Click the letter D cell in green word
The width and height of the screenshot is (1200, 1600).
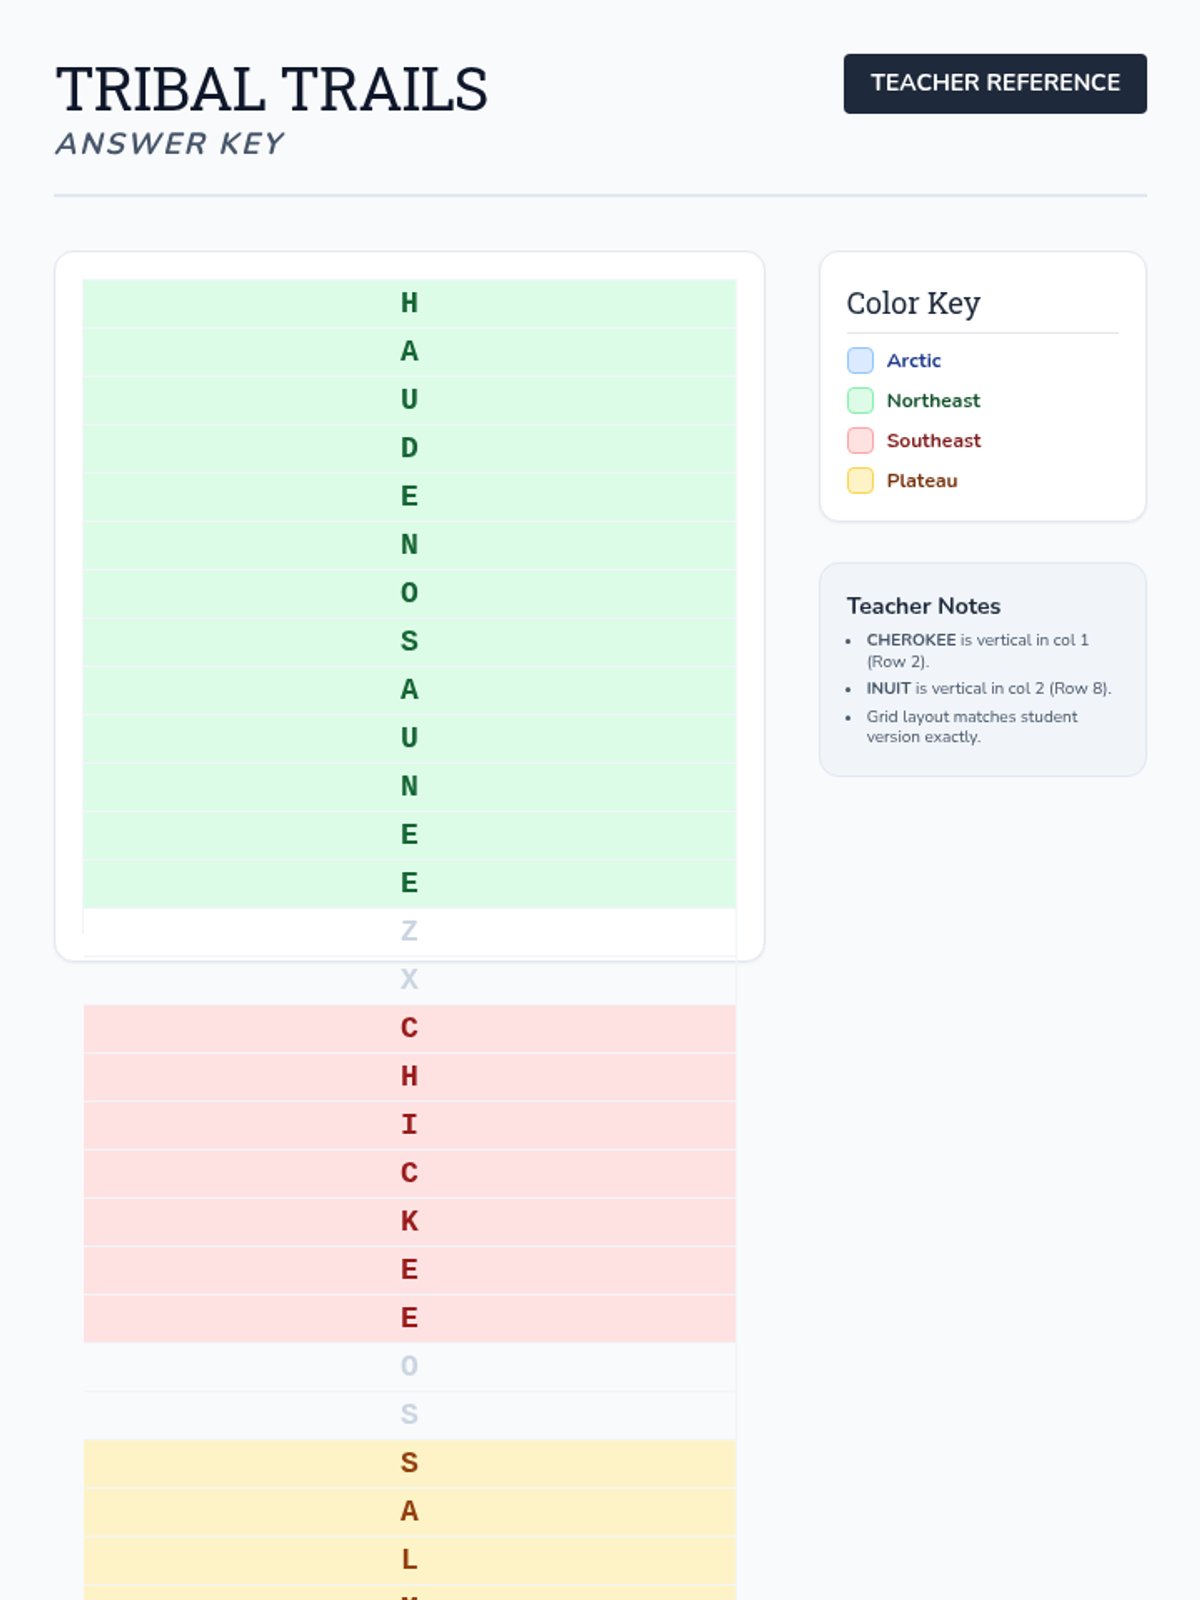coord(409,448)
